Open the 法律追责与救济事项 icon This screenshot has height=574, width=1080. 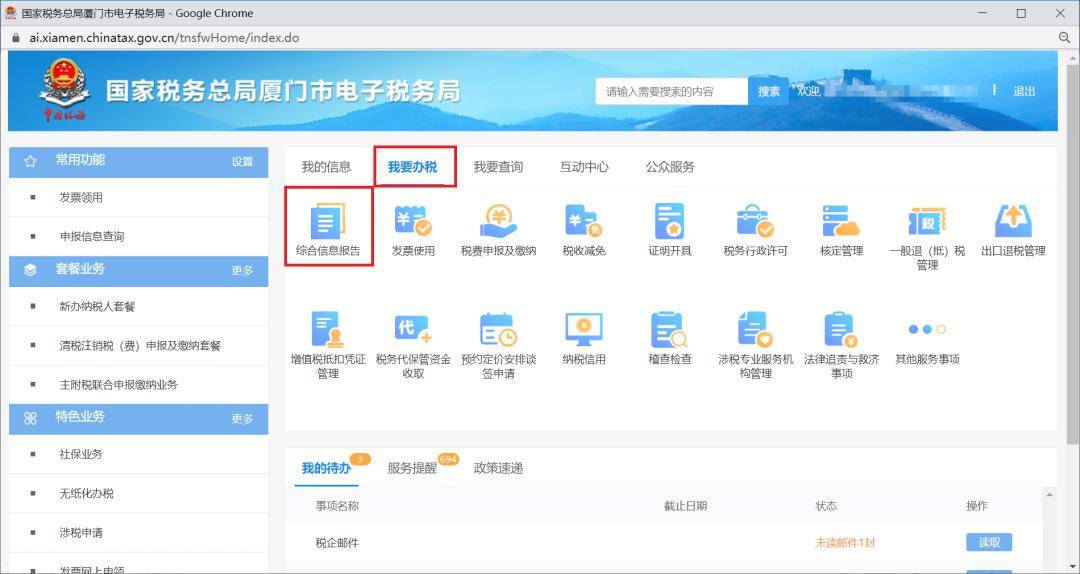tap(841, 329)
